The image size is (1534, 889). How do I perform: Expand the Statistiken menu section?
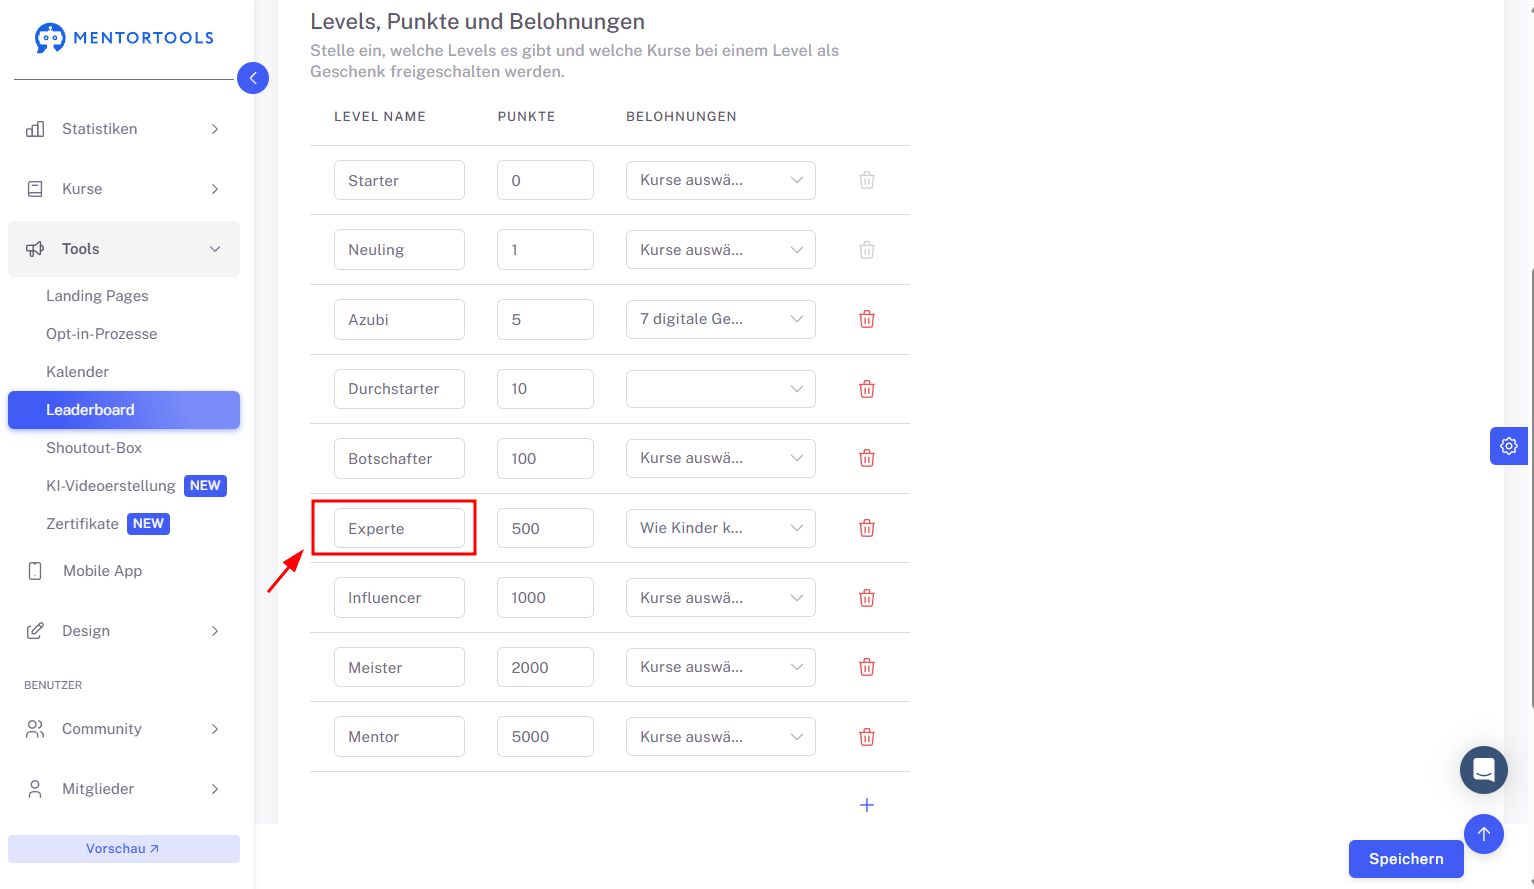[124, 129]
